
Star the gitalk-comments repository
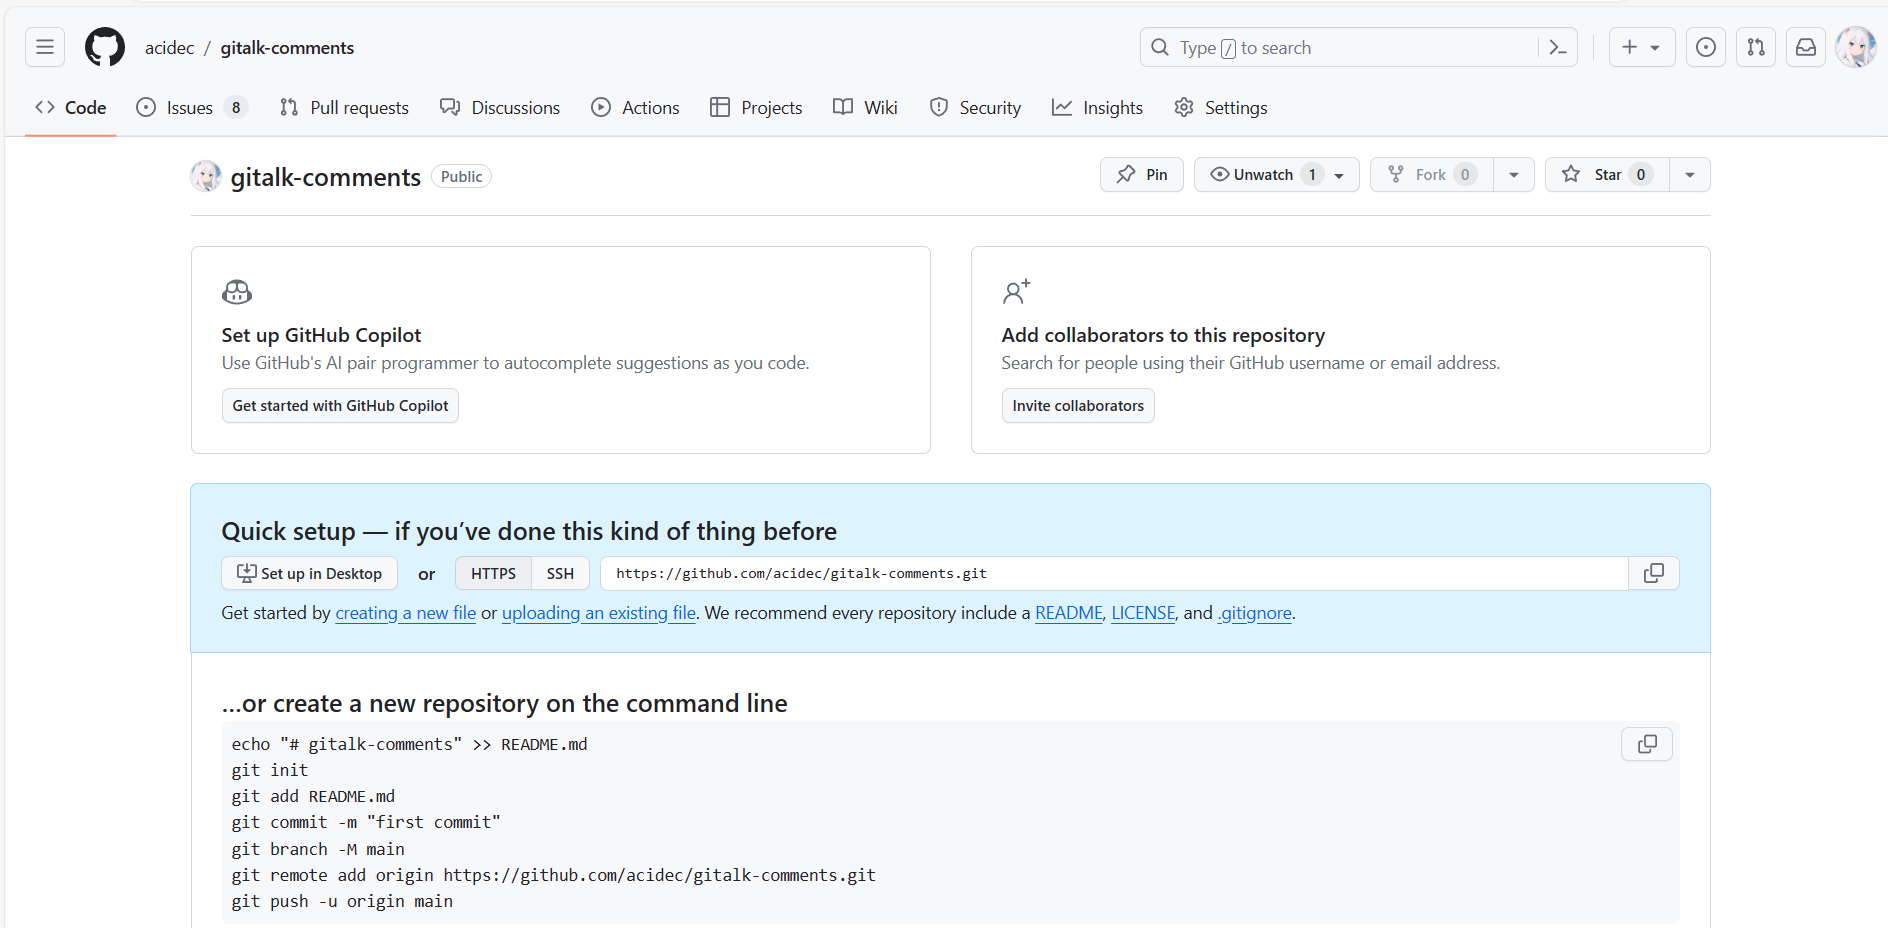[x=1607, y=174]
